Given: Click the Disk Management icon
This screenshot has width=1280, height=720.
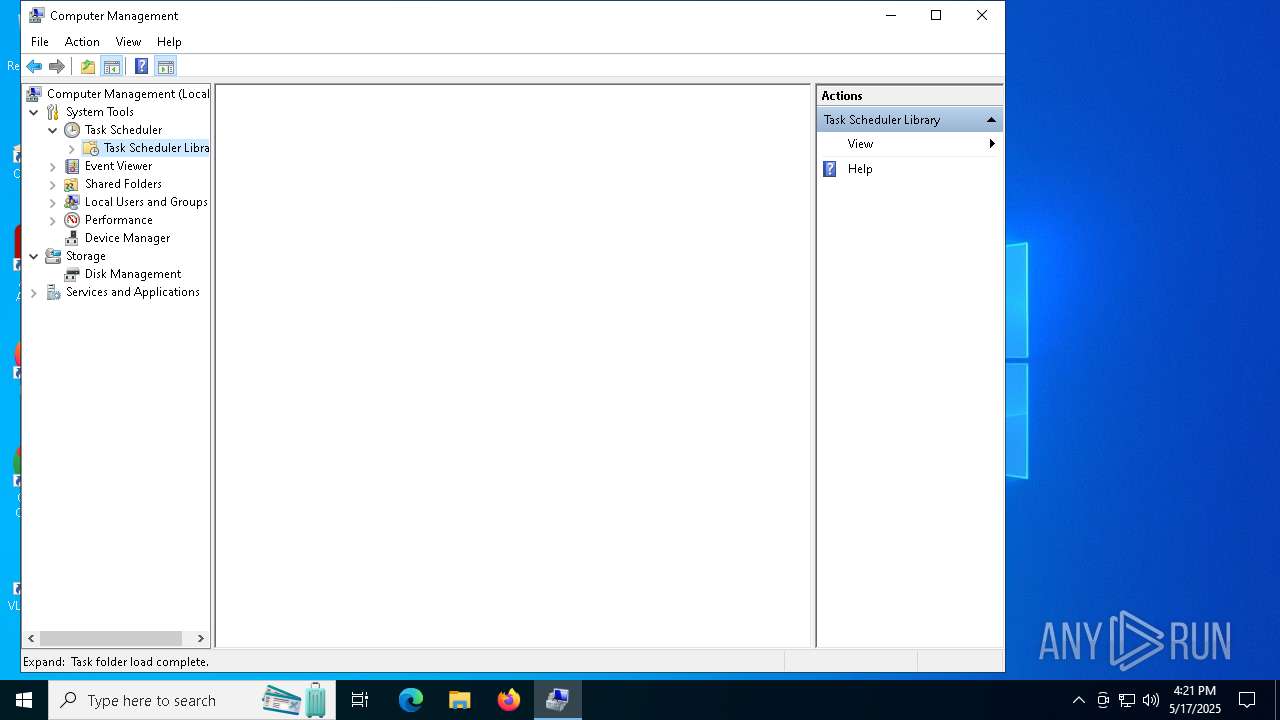Looking at the screenshot, I should coord(72,274).
